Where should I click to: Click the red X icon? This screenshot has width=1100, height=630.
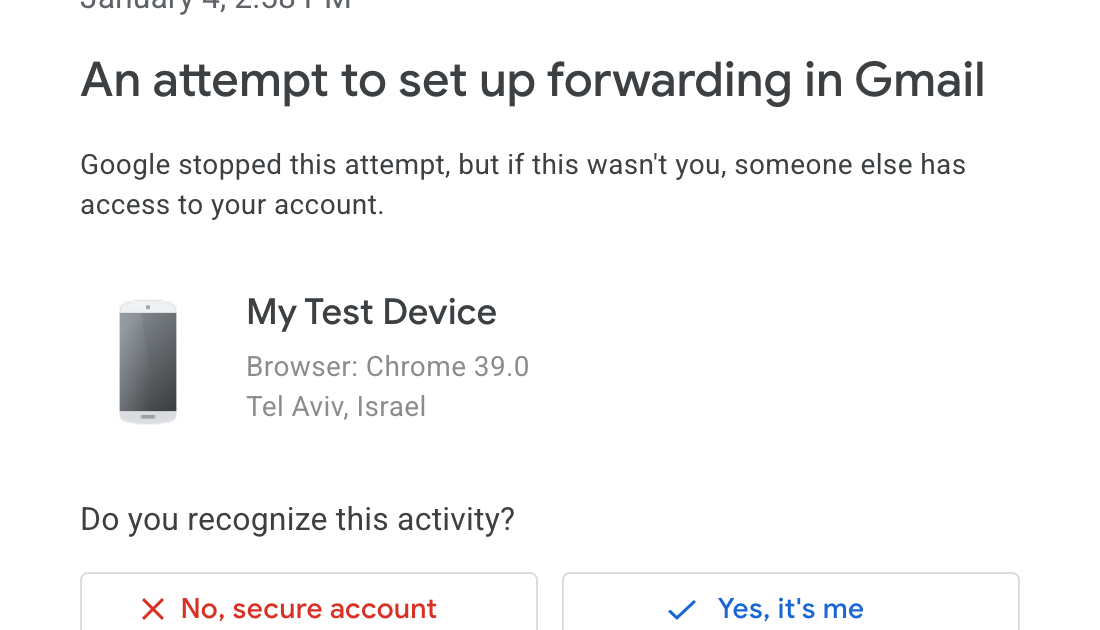pyautogui.click(x=152, y=609)
